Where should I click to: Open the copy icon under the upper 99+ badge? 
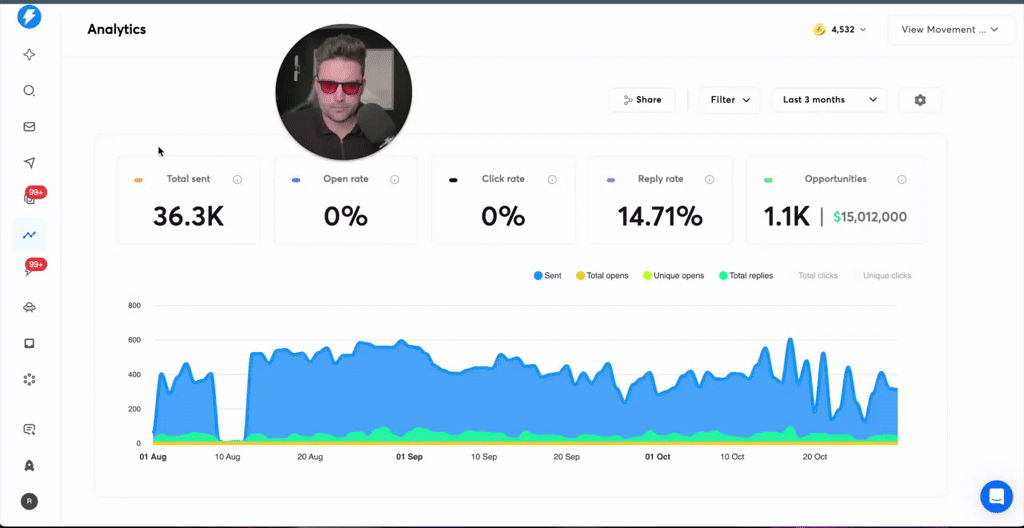29,199
